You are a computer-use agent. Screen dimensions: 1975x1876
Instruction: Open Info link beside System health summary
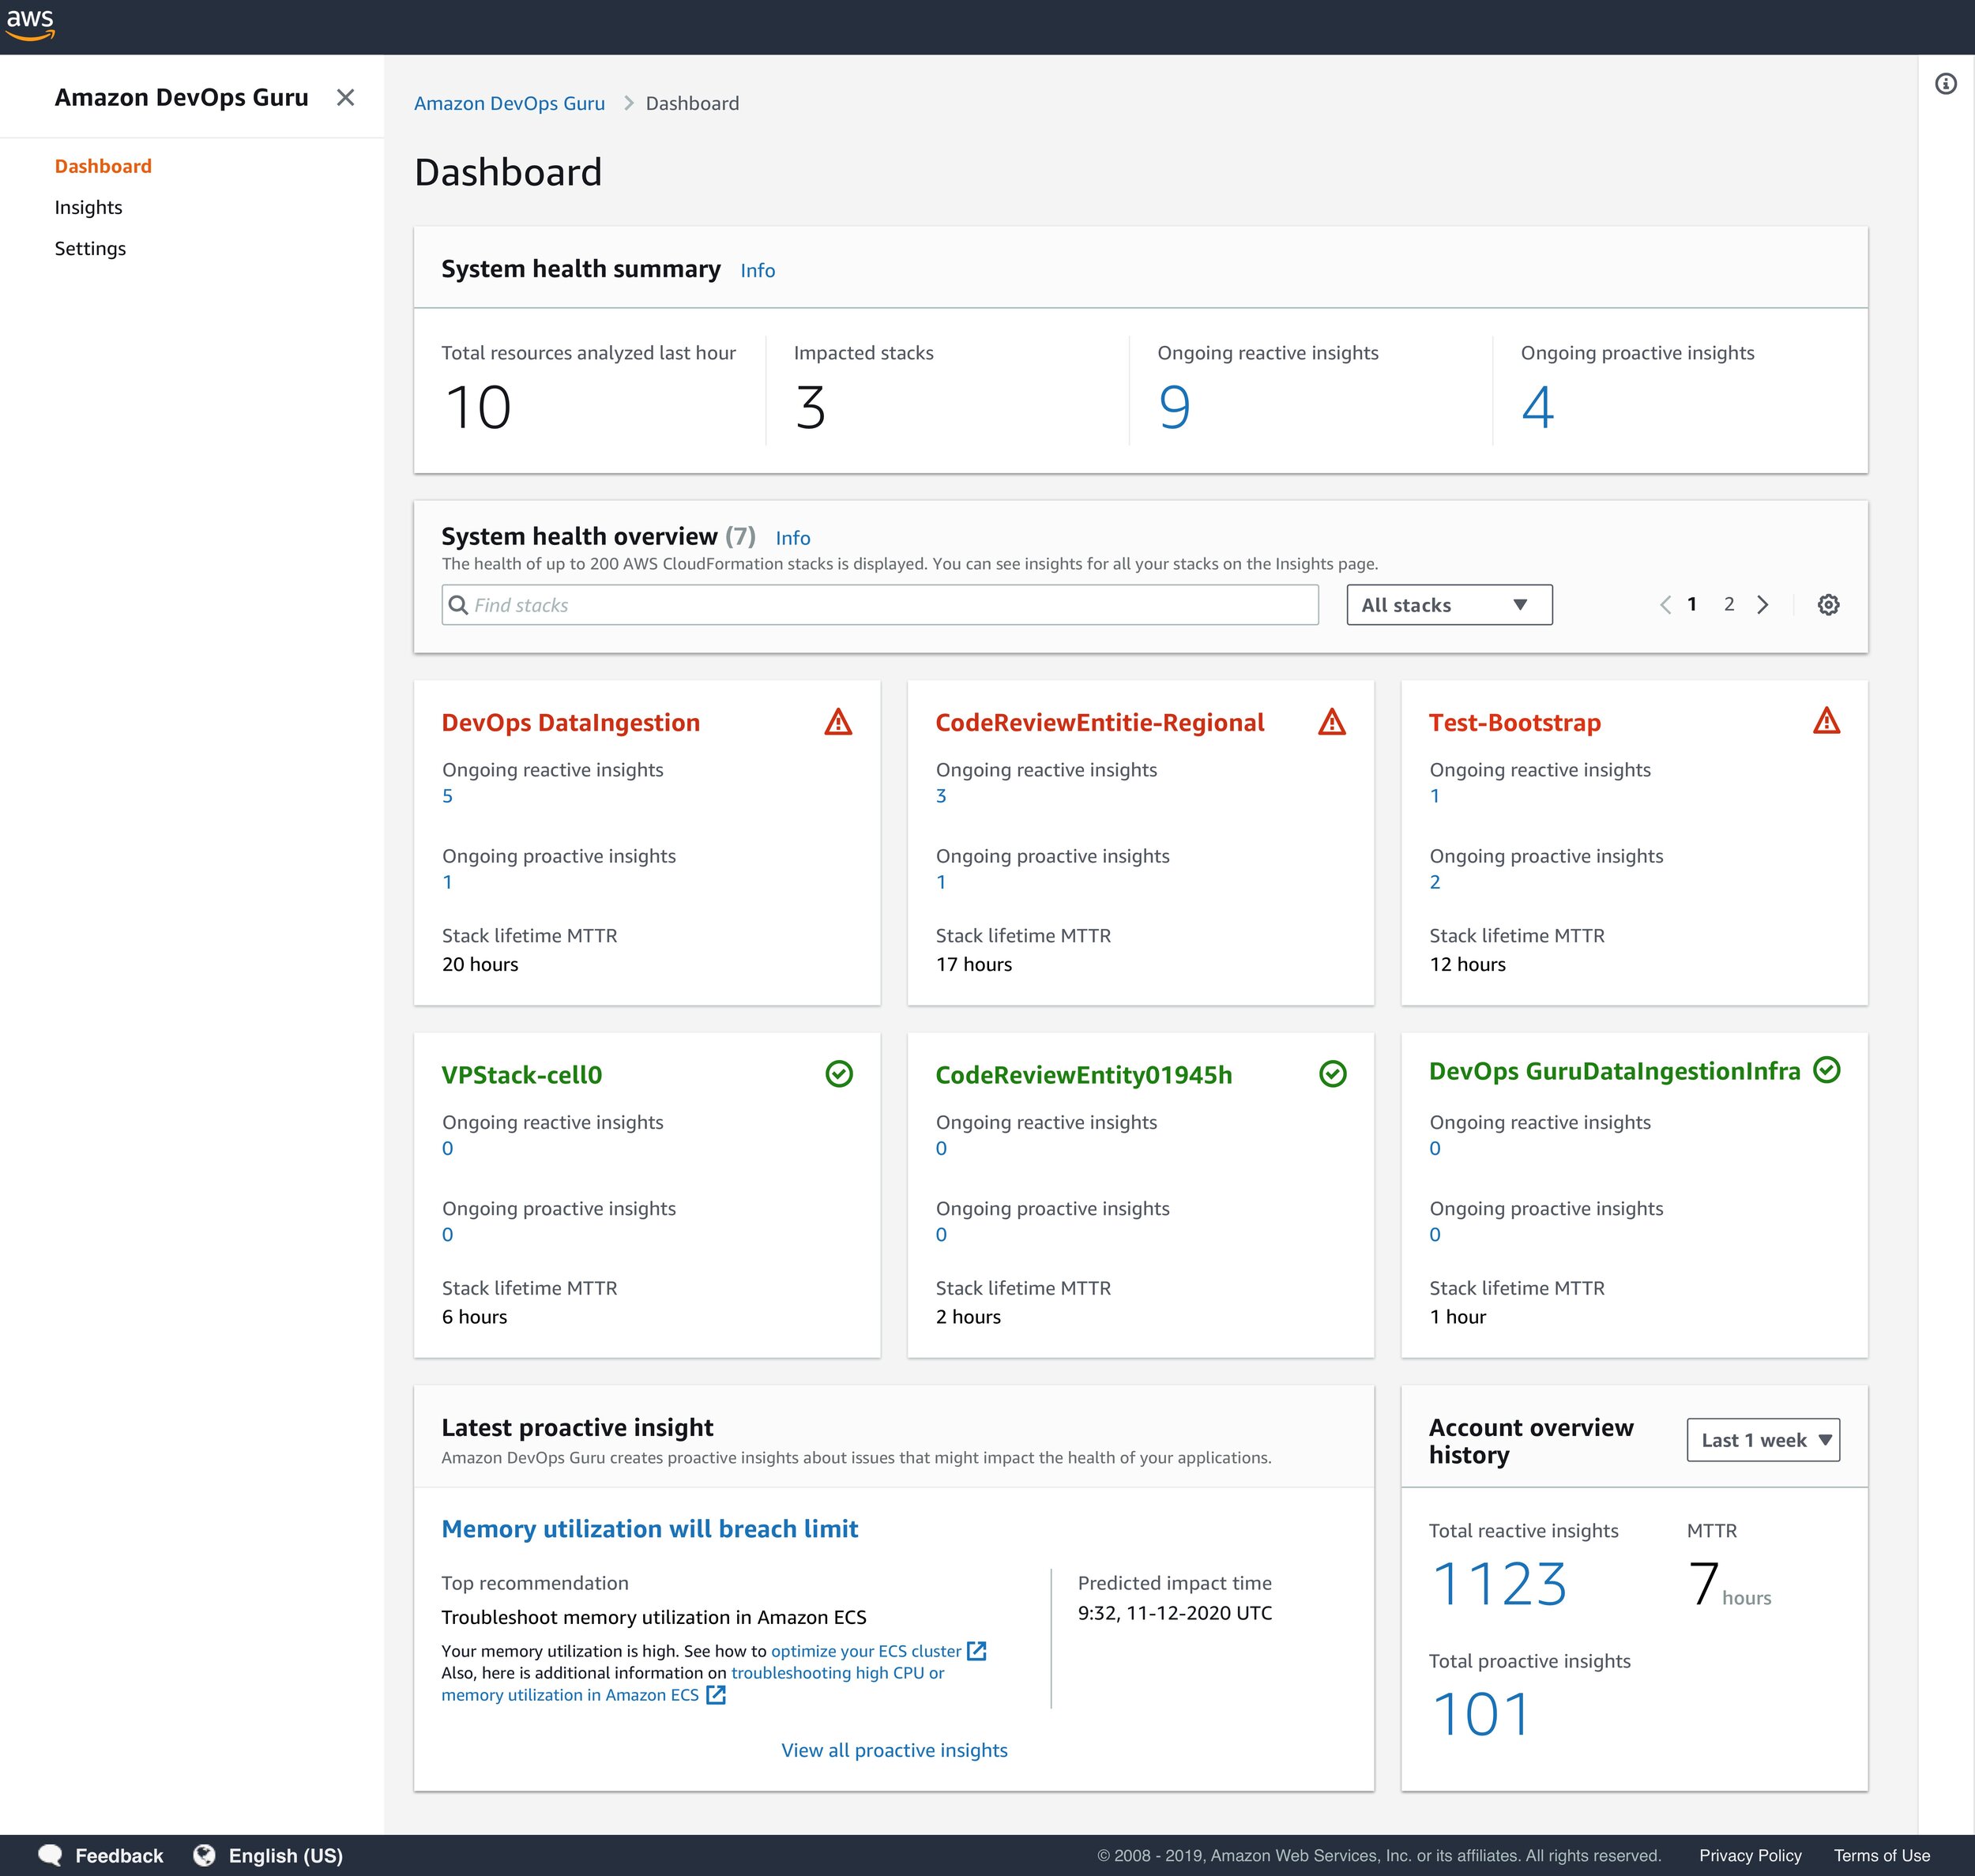tap(757, 270)
